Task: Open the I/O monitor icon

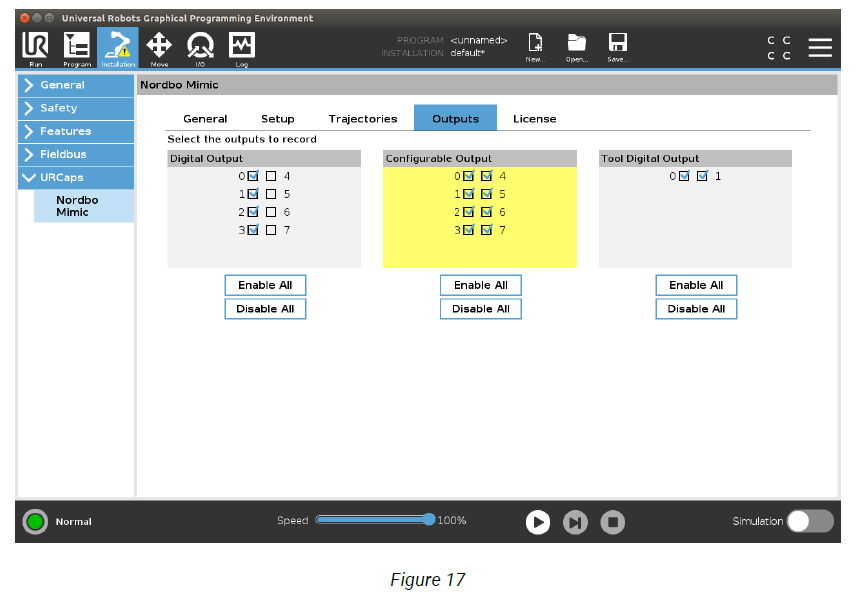Action: (x=200, y=48)
